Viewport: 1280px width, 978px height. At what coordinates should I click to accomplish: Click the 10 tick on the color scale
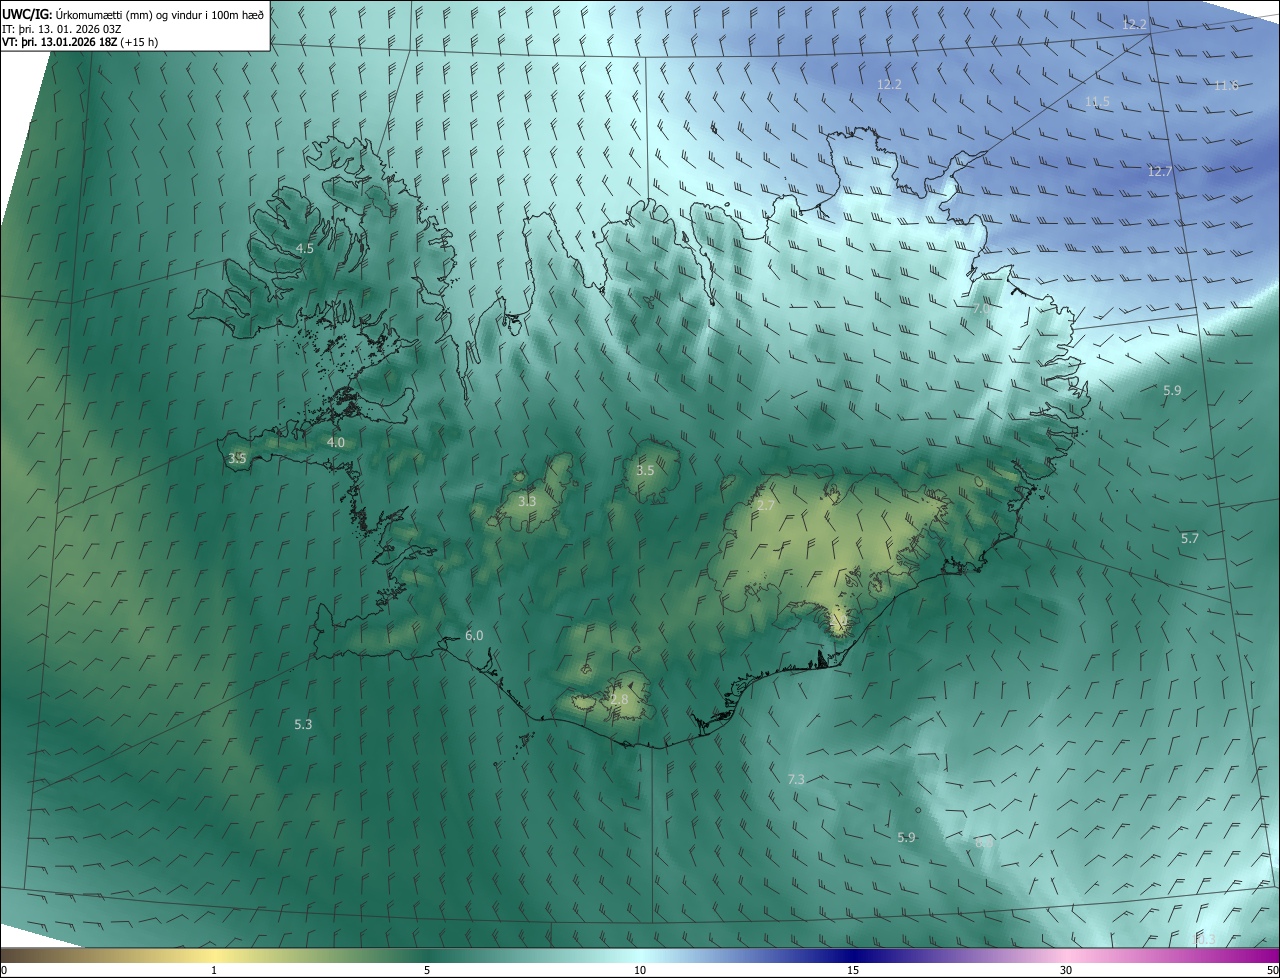640,970
